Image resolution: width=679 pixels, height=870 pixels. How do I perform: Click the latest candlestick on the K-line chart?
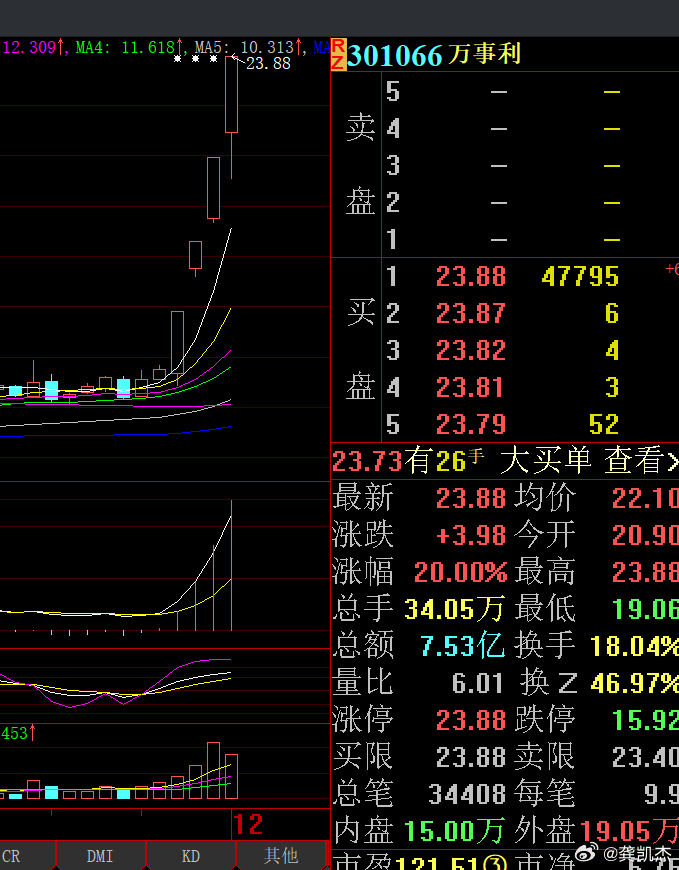tap(232, 97)
